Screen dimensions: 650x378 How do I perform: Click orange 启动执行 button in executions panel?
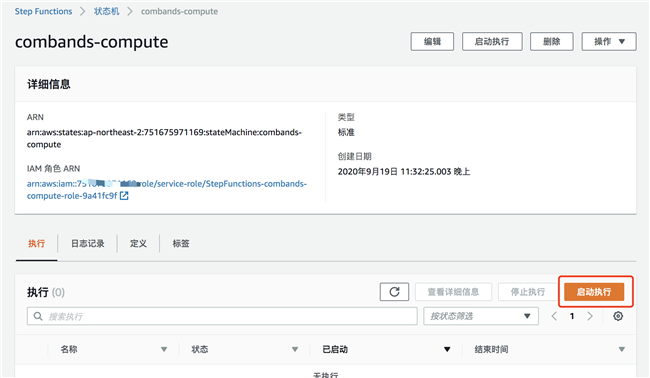pos(594,292)
